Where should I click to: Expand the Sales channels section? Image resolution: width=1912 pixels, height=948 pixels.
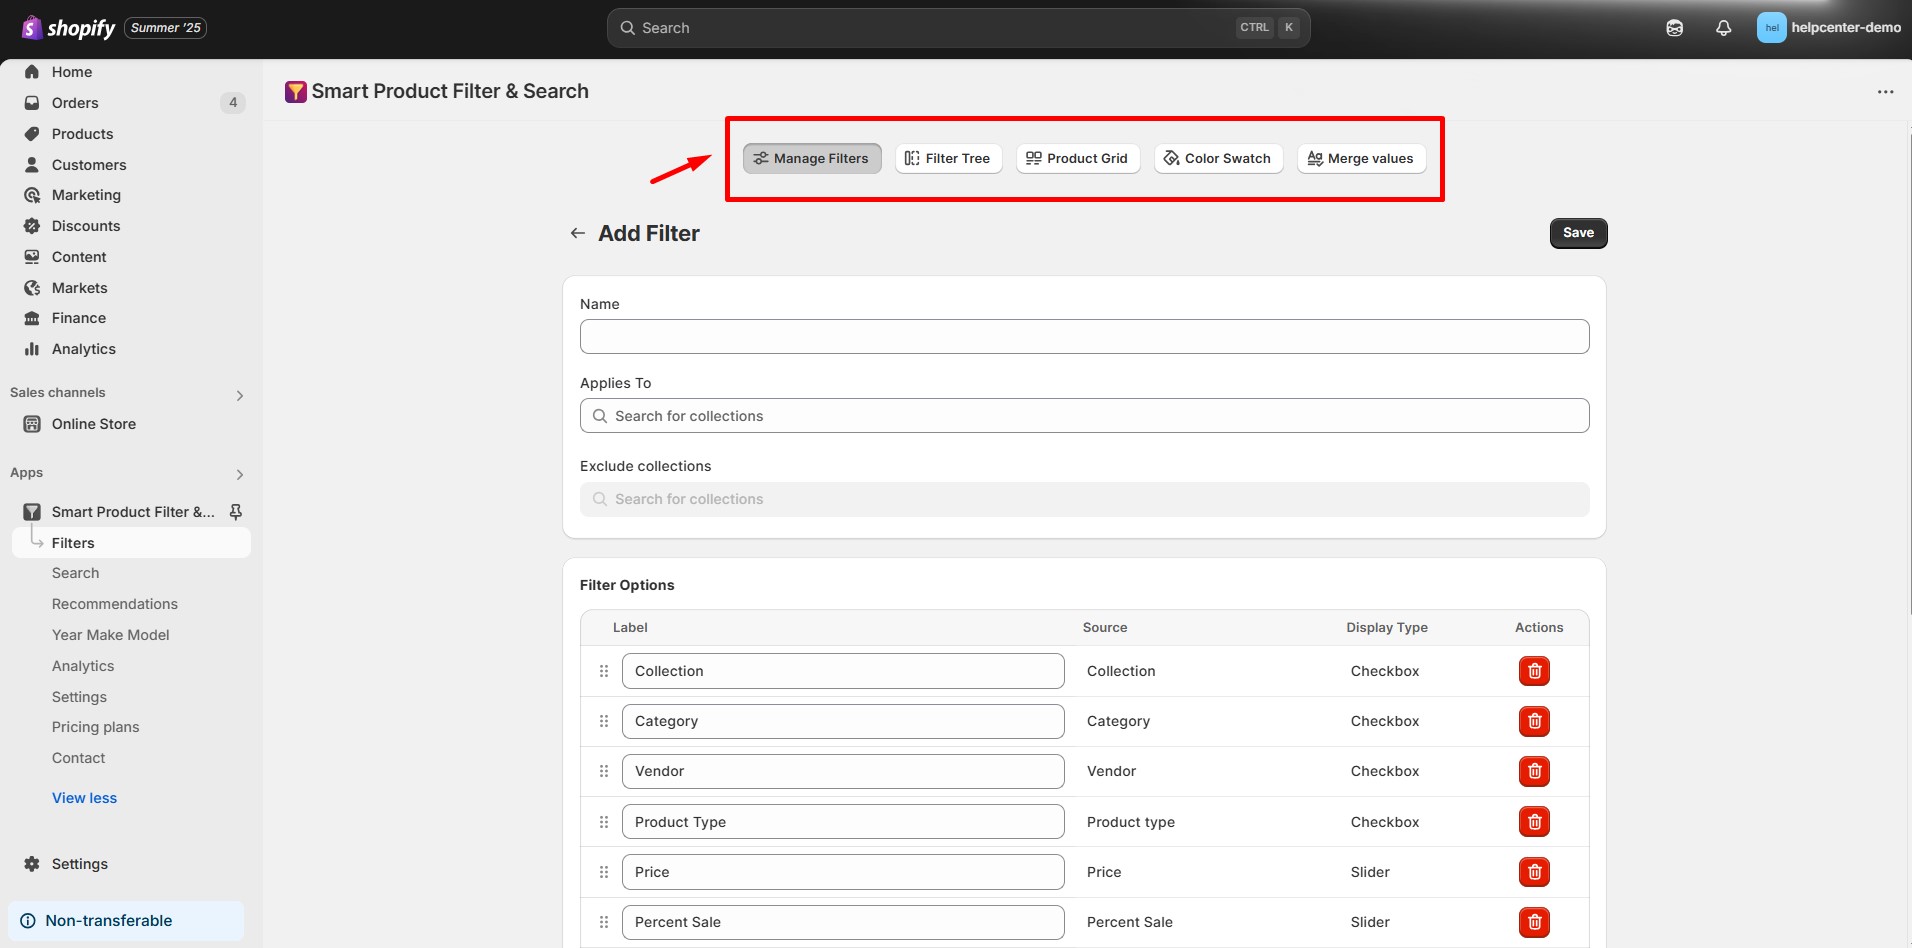coord(239,395)
